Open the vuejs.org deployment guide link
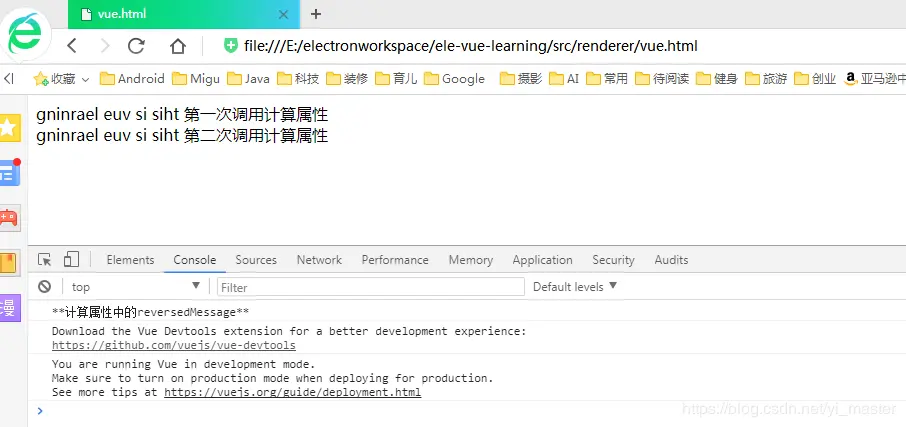This screenshot has width=906, height=427. pyautogui.click(x=292, y=392)
